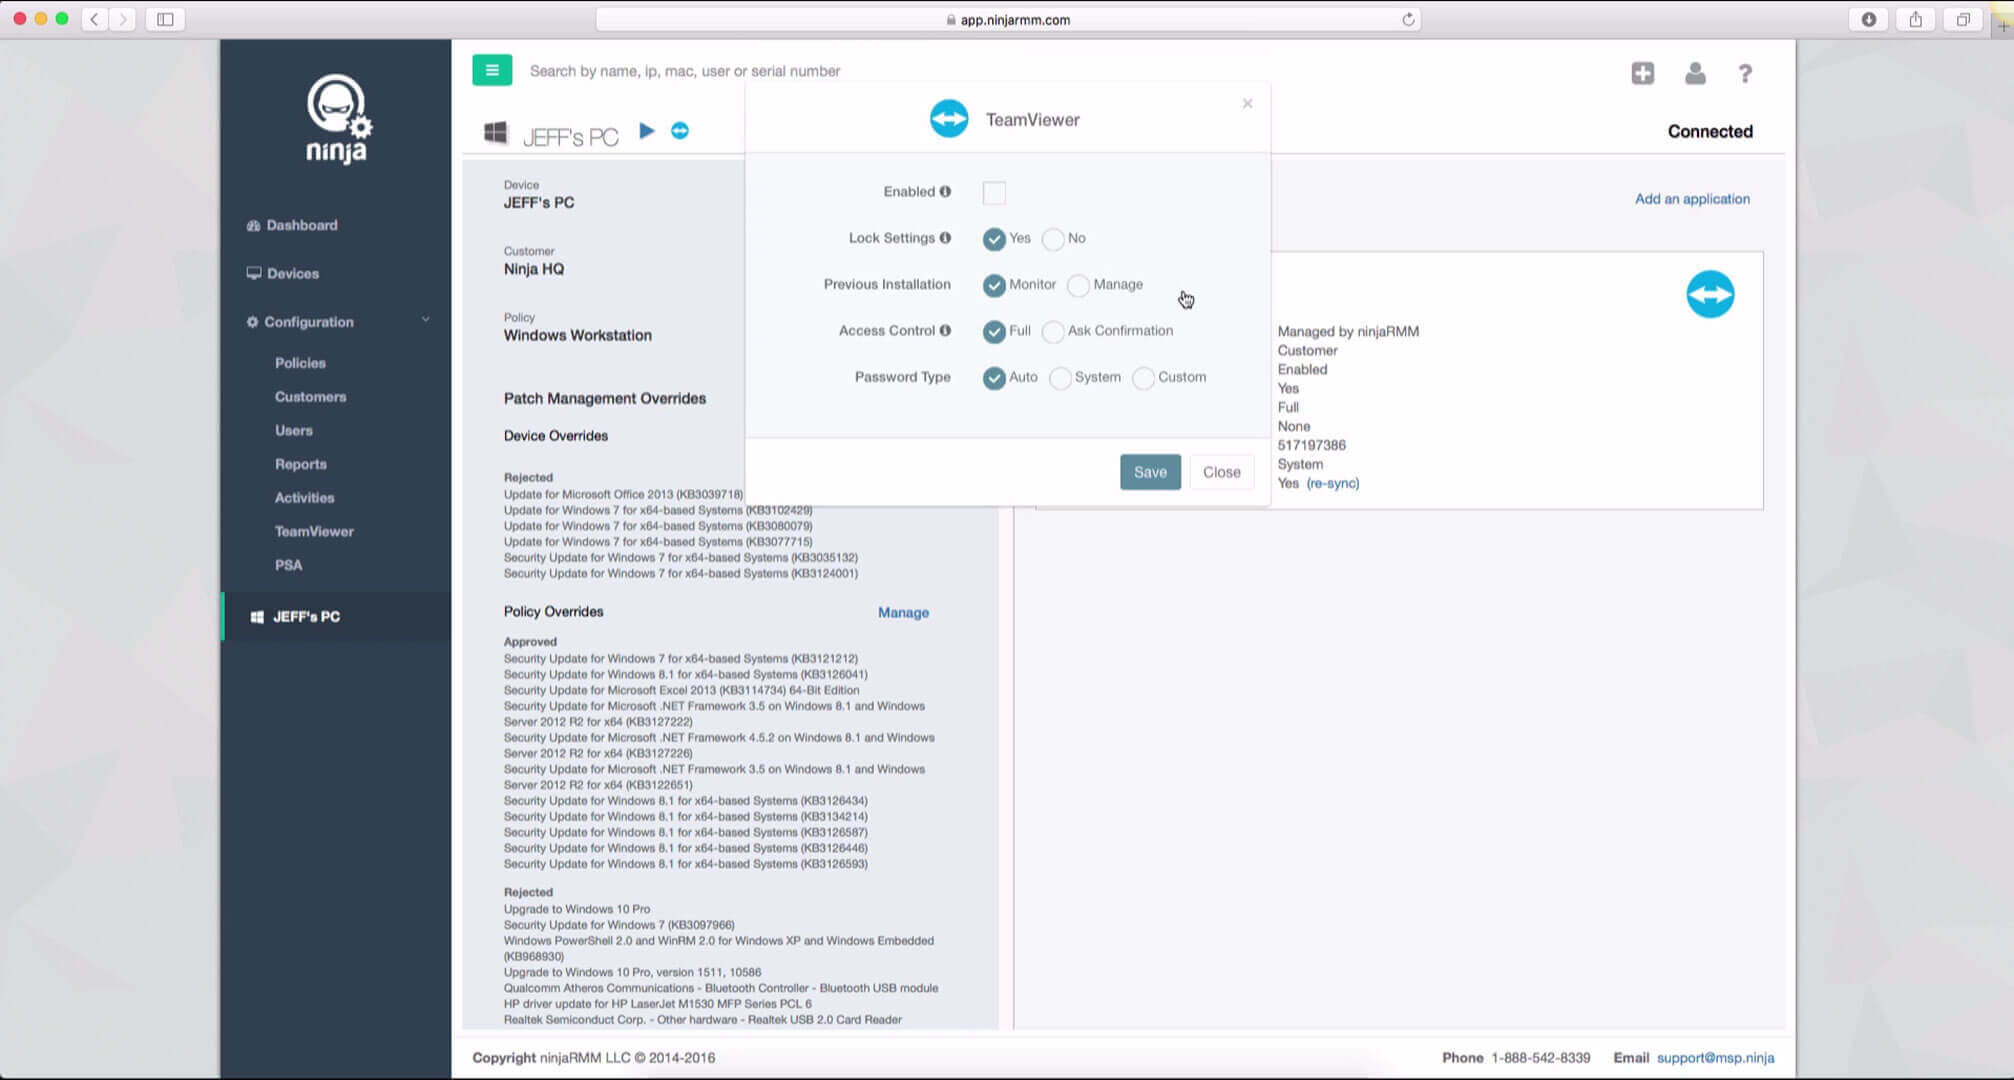Open Reports under Configuration

300,464
